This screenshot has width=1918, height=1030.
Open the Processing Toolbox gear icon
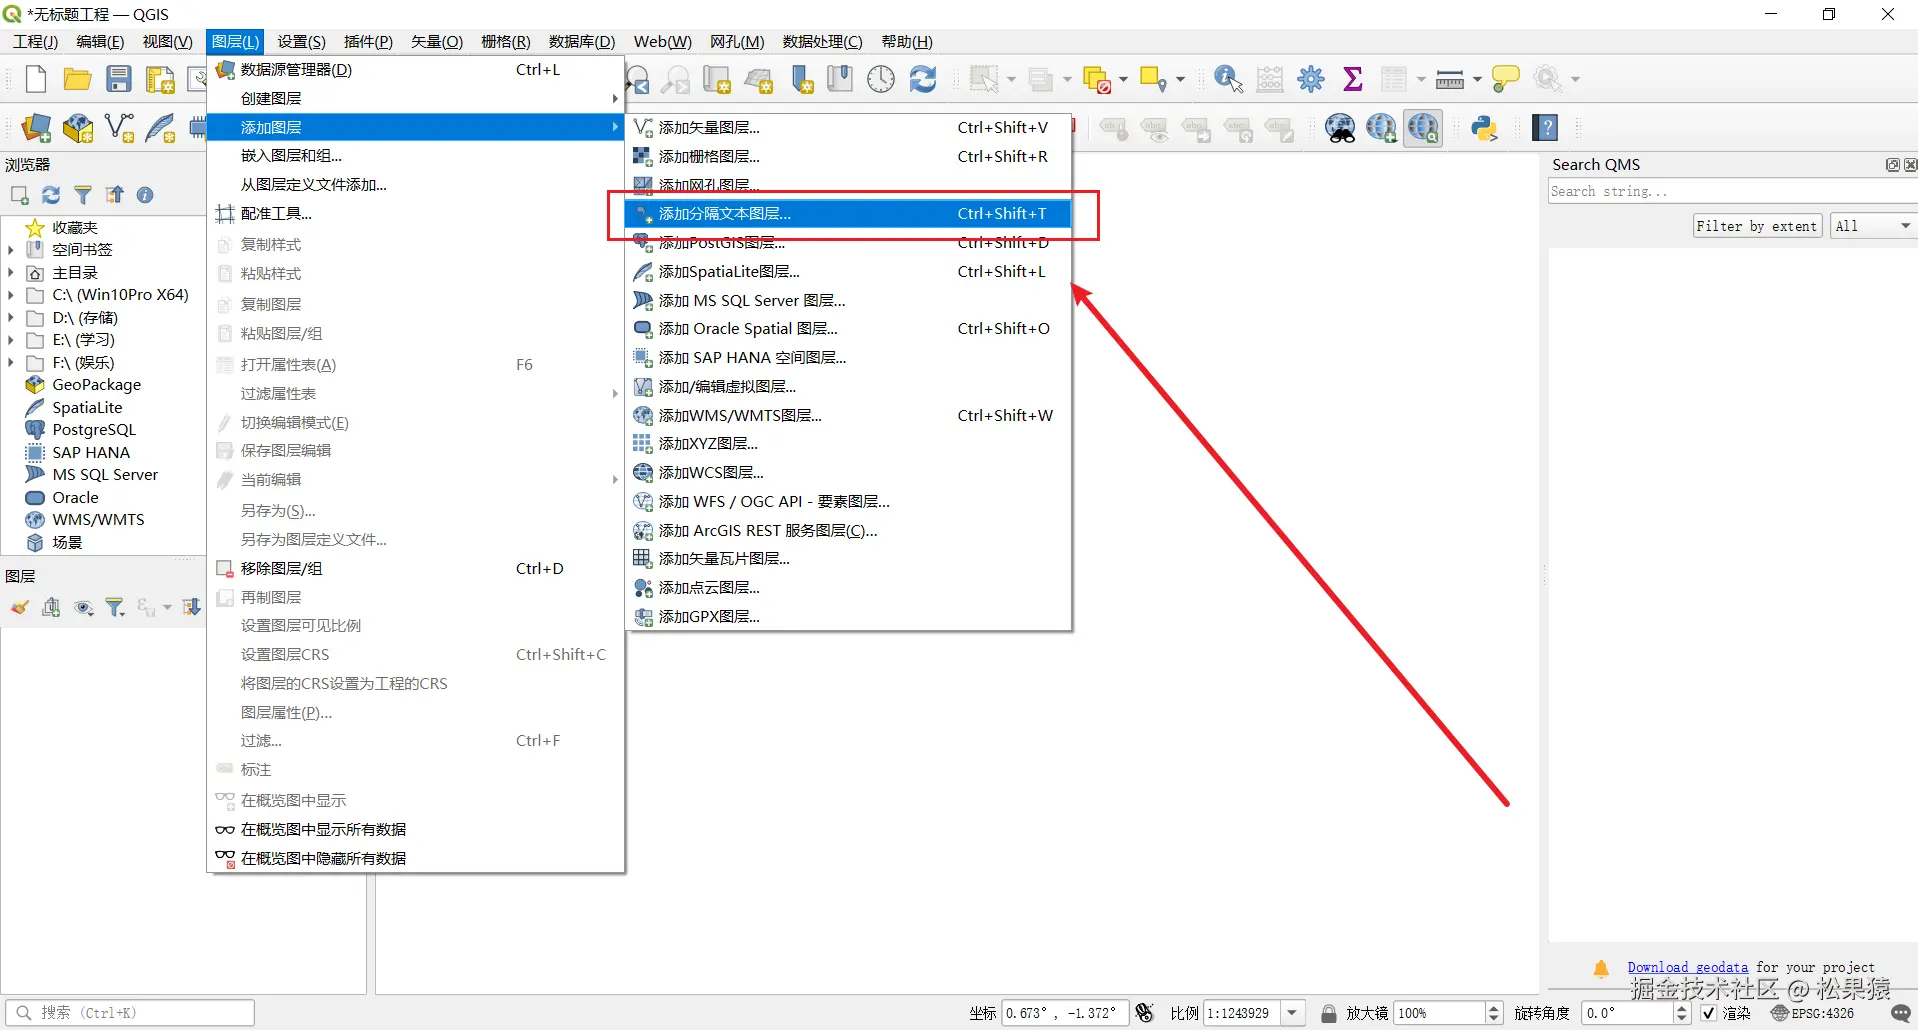click(x=1311, y=79)
